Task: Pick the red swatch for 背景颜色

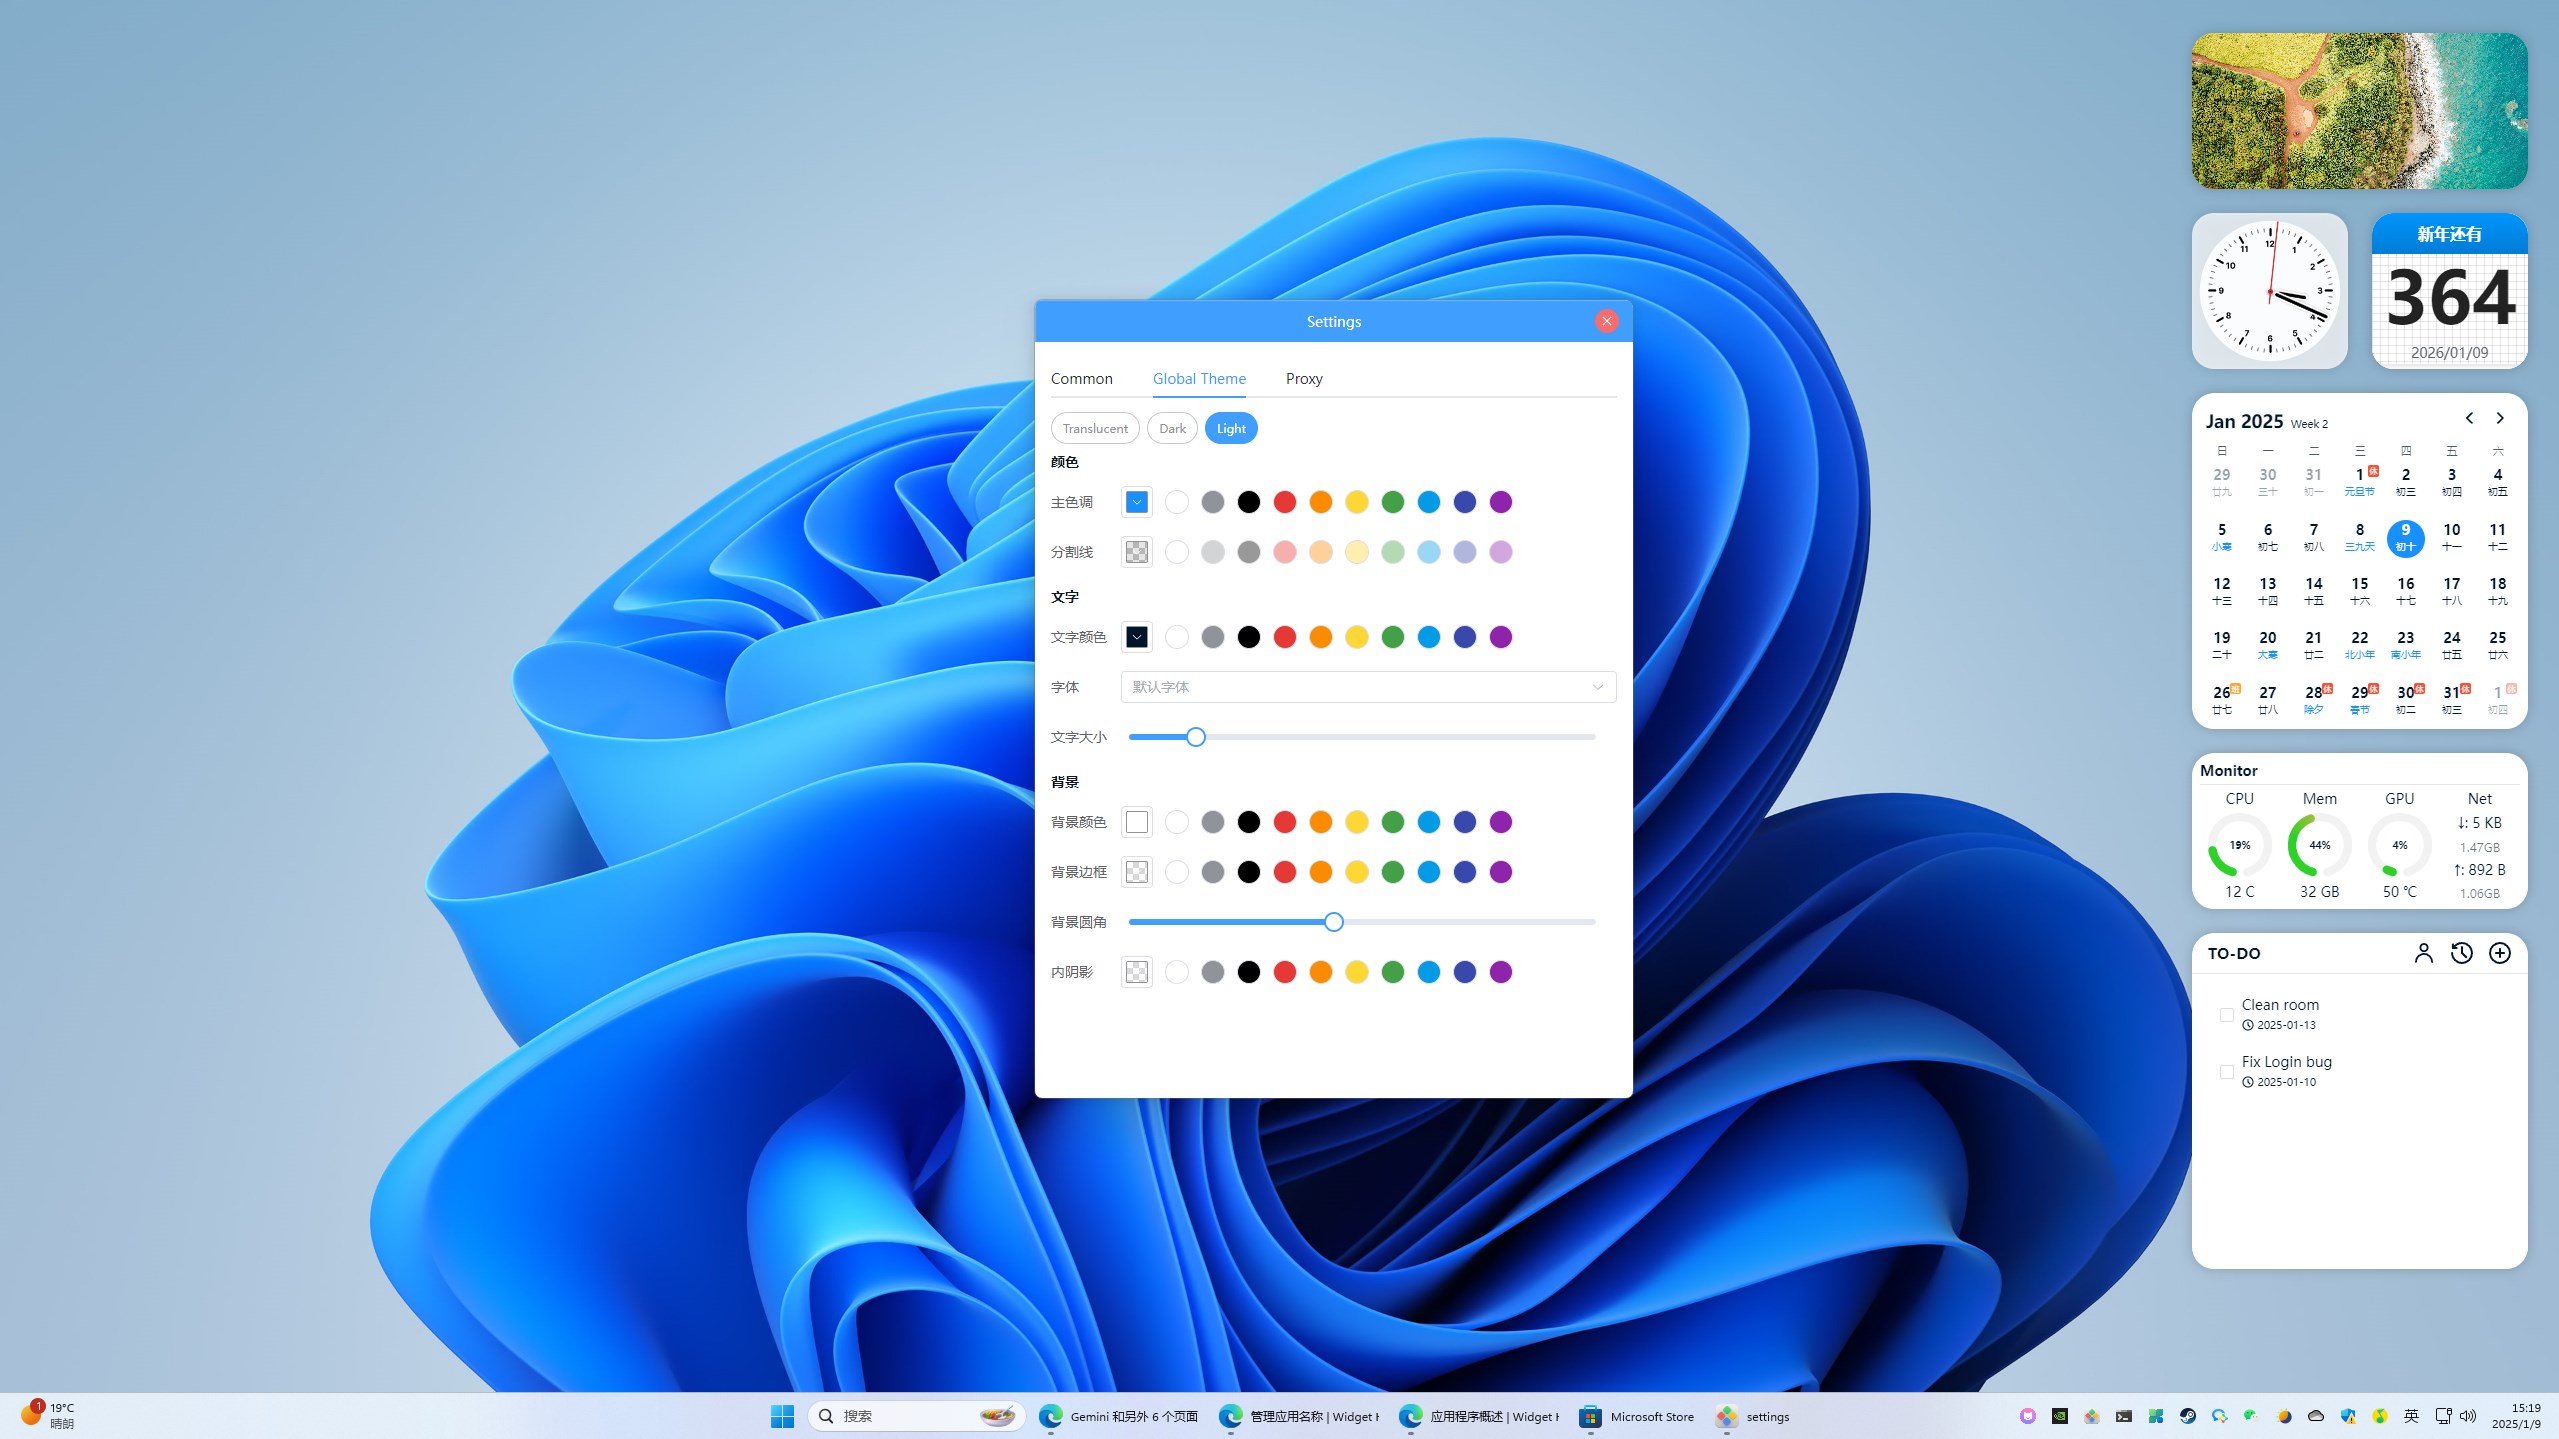Action: point(1284,822)
